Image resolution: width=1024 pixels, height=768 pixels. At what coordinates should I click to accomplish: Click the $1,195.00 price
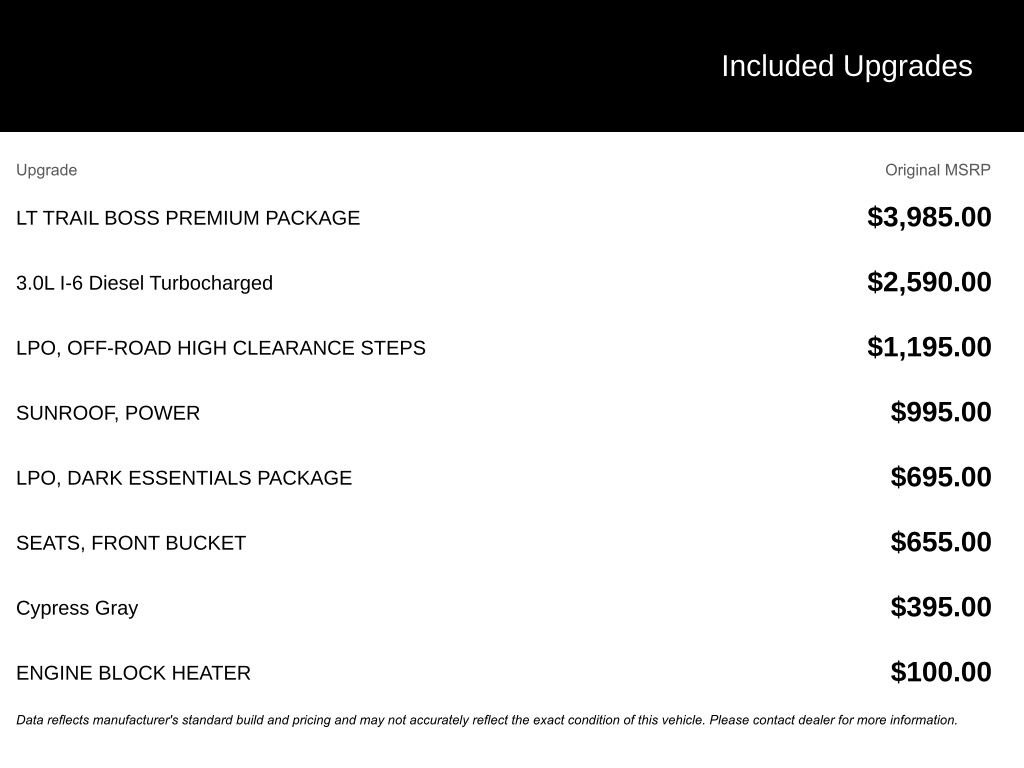pos(929,347)
